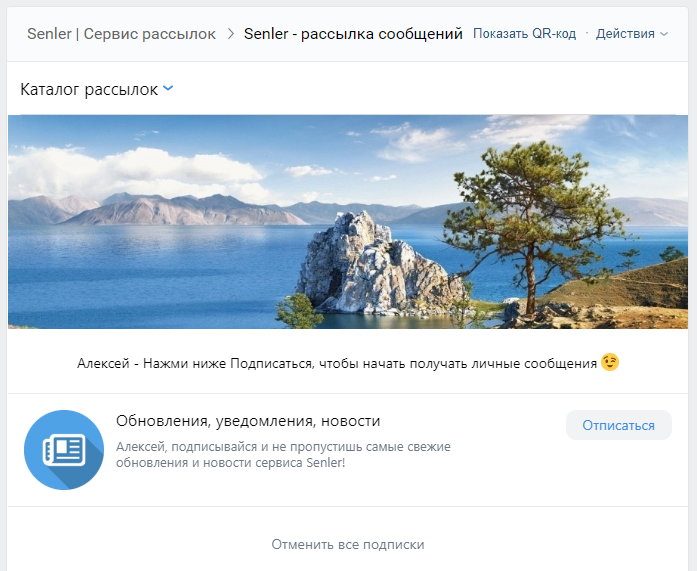This screenshot has width=697, height=571.
Task: Click the chevron next to Действия
Action: (x=664, y=34)
